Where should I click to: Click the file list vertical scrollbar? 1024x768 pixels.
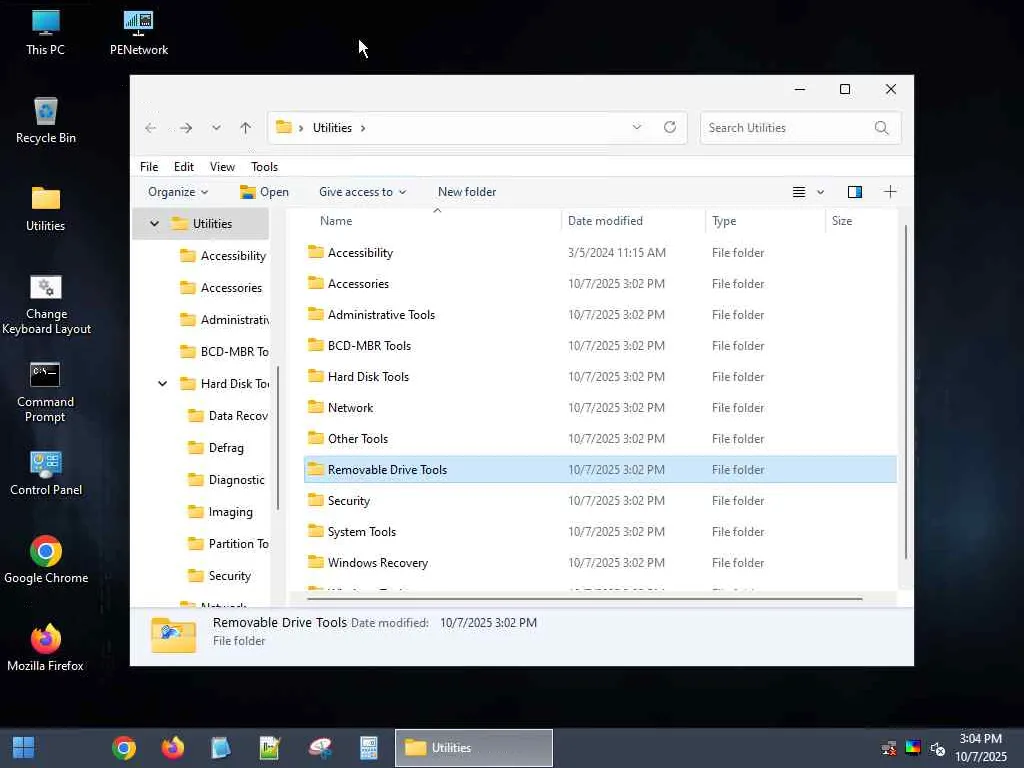(906, 392)
